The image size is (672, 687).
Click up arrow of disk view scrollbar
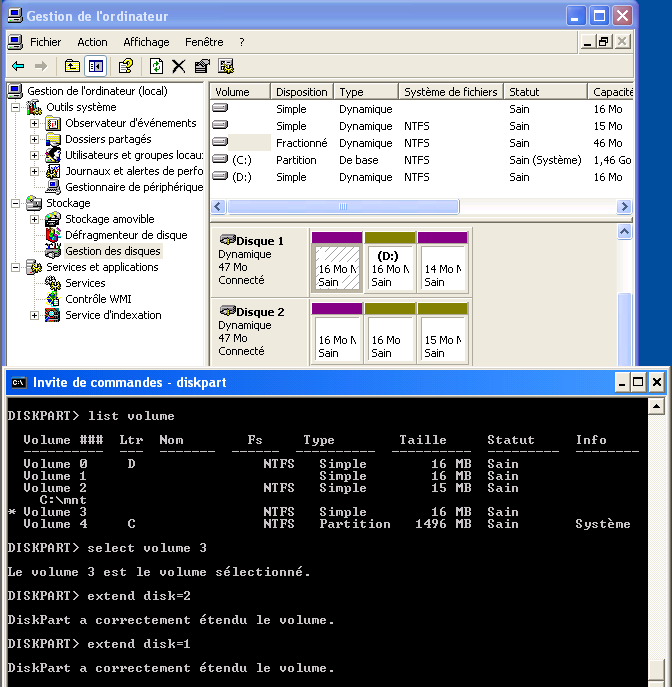tap(624, 231)
